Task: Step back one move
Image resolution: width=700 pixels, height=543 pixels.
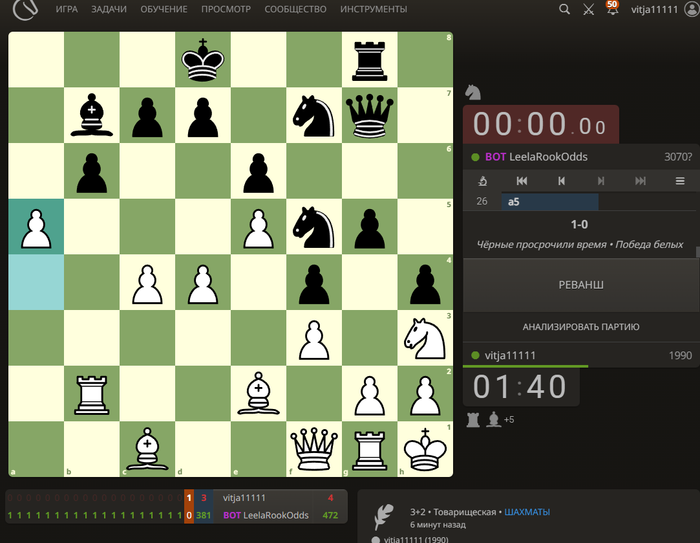Action: (562, 181)
